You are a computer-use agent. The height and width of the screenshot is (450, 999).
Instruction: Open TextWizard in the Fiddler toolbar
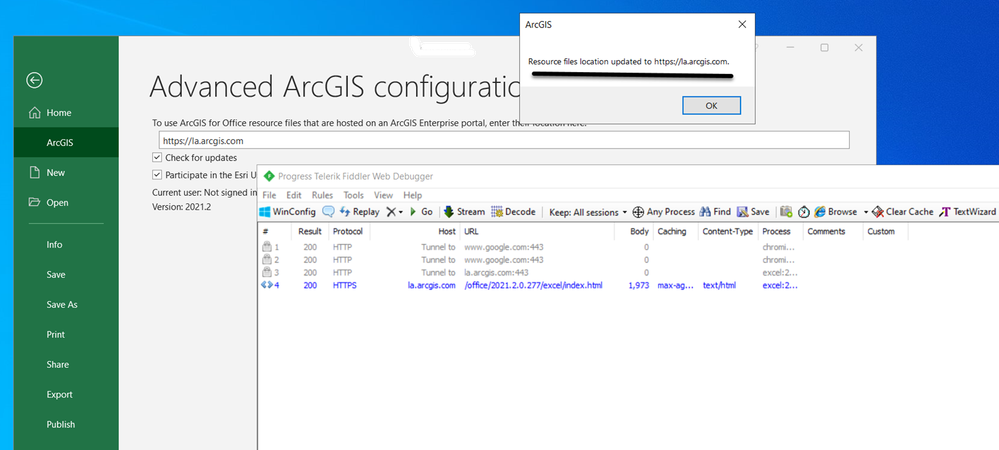tap(968, 212)
